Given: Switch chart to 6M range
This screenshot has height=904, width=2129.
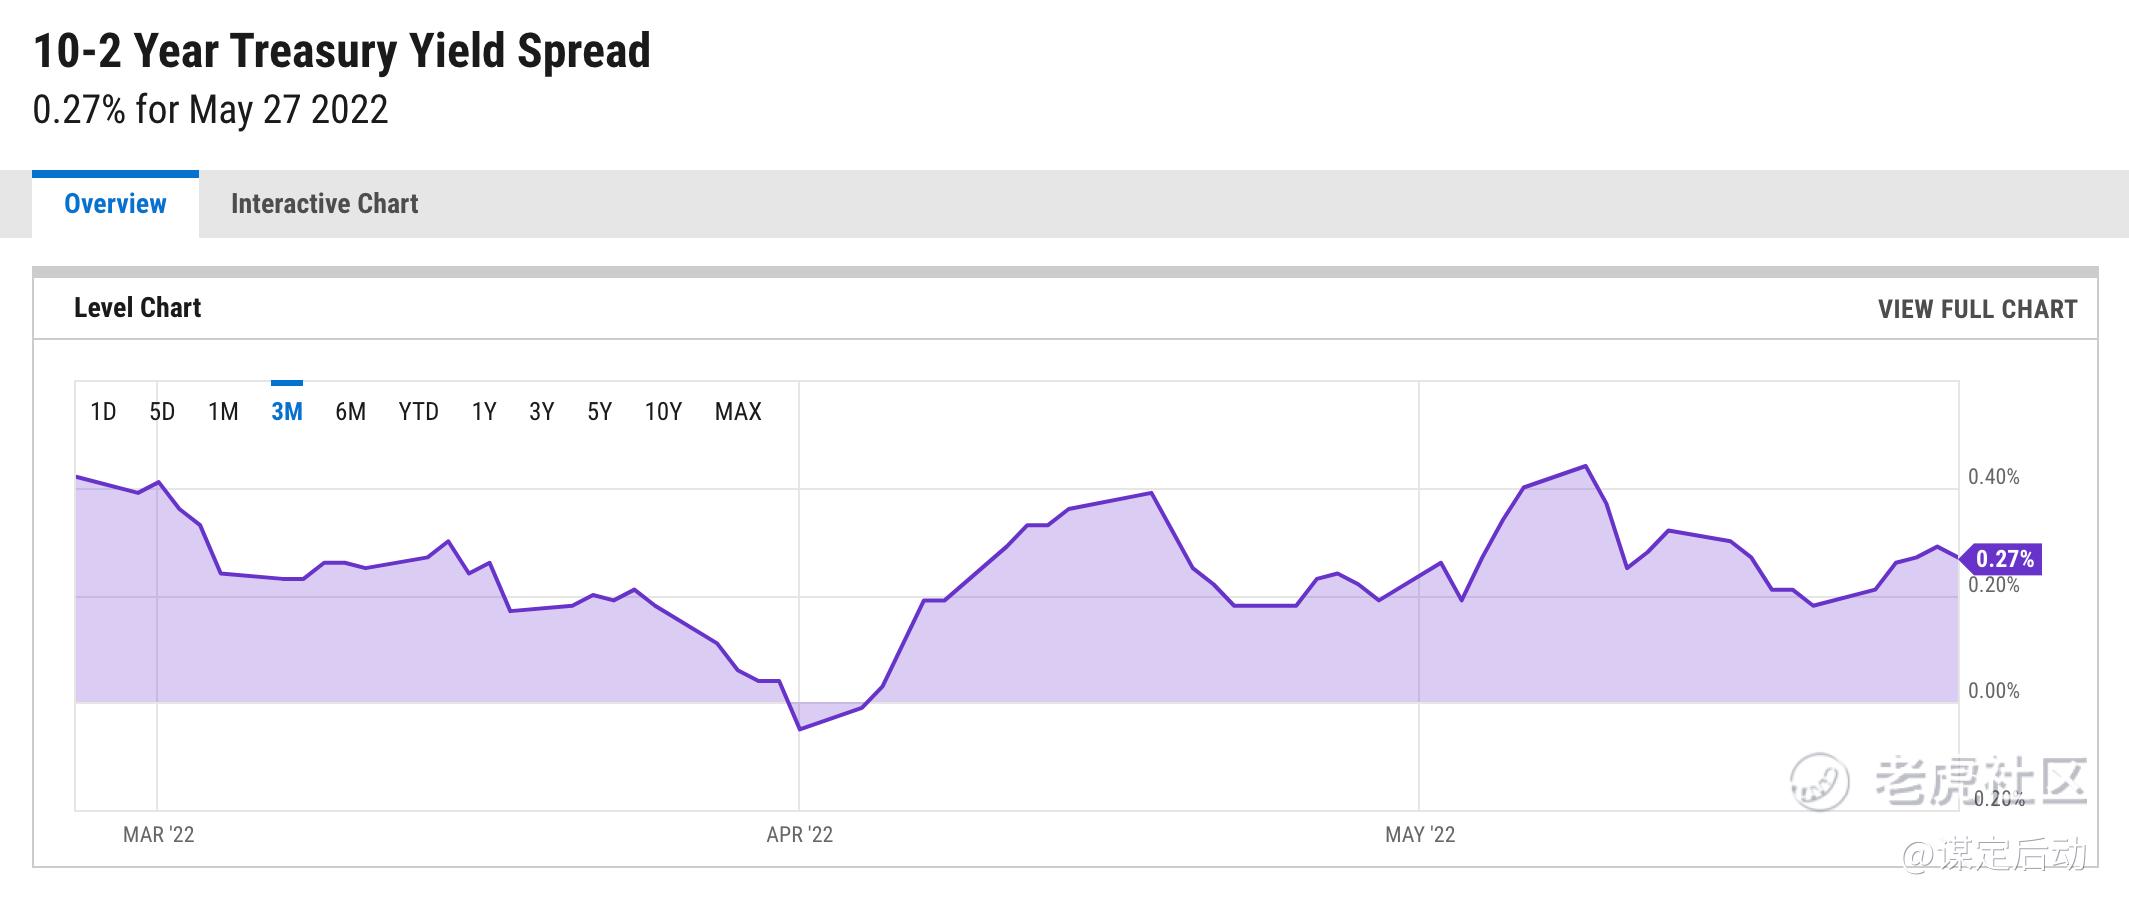Looking at the screenshot, I should [x=350, y=412].
